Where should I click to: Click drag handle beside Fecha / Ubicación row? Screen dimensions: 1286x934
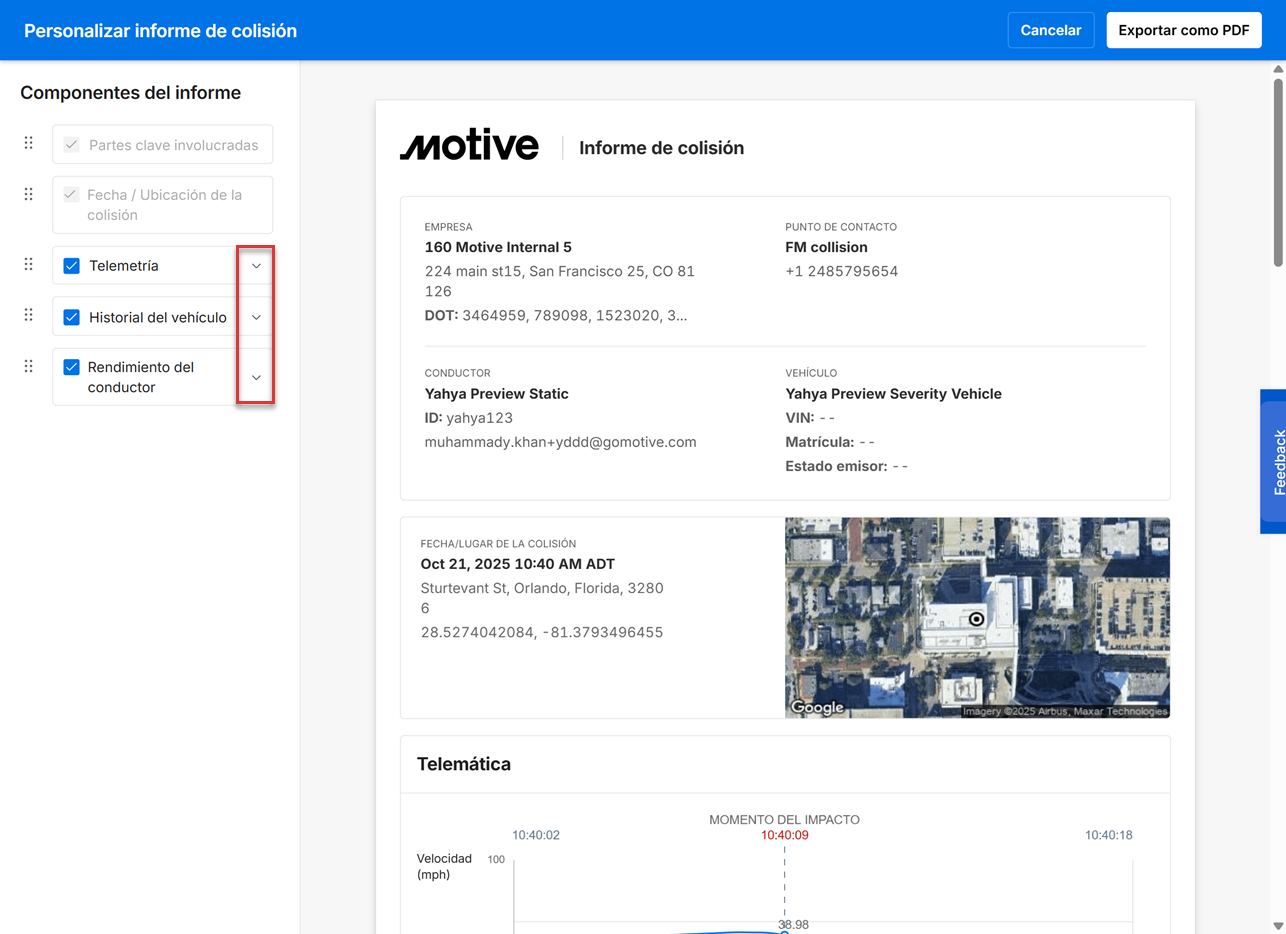[28, 194]
